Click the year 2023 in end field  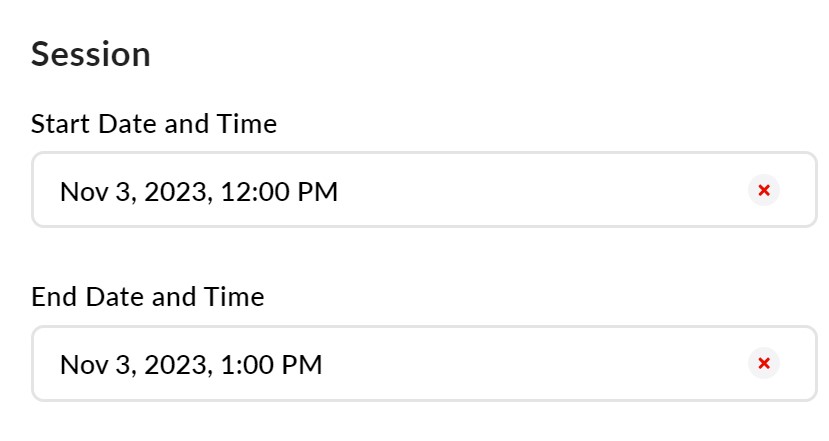click(176, 364)
